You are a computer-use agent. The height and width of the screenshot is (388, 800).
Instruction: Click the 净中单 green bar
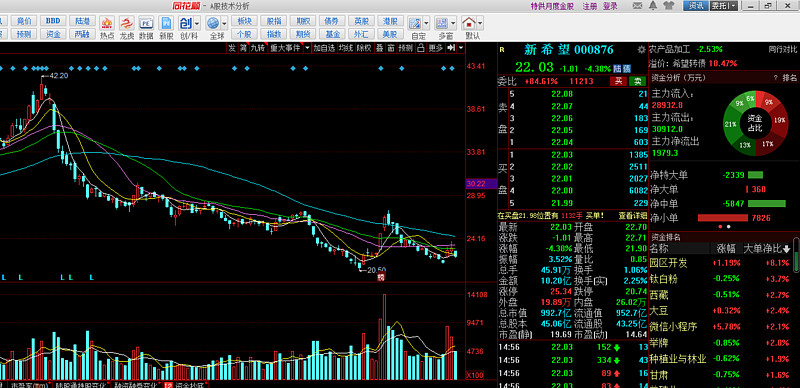[x=766, y=204]
